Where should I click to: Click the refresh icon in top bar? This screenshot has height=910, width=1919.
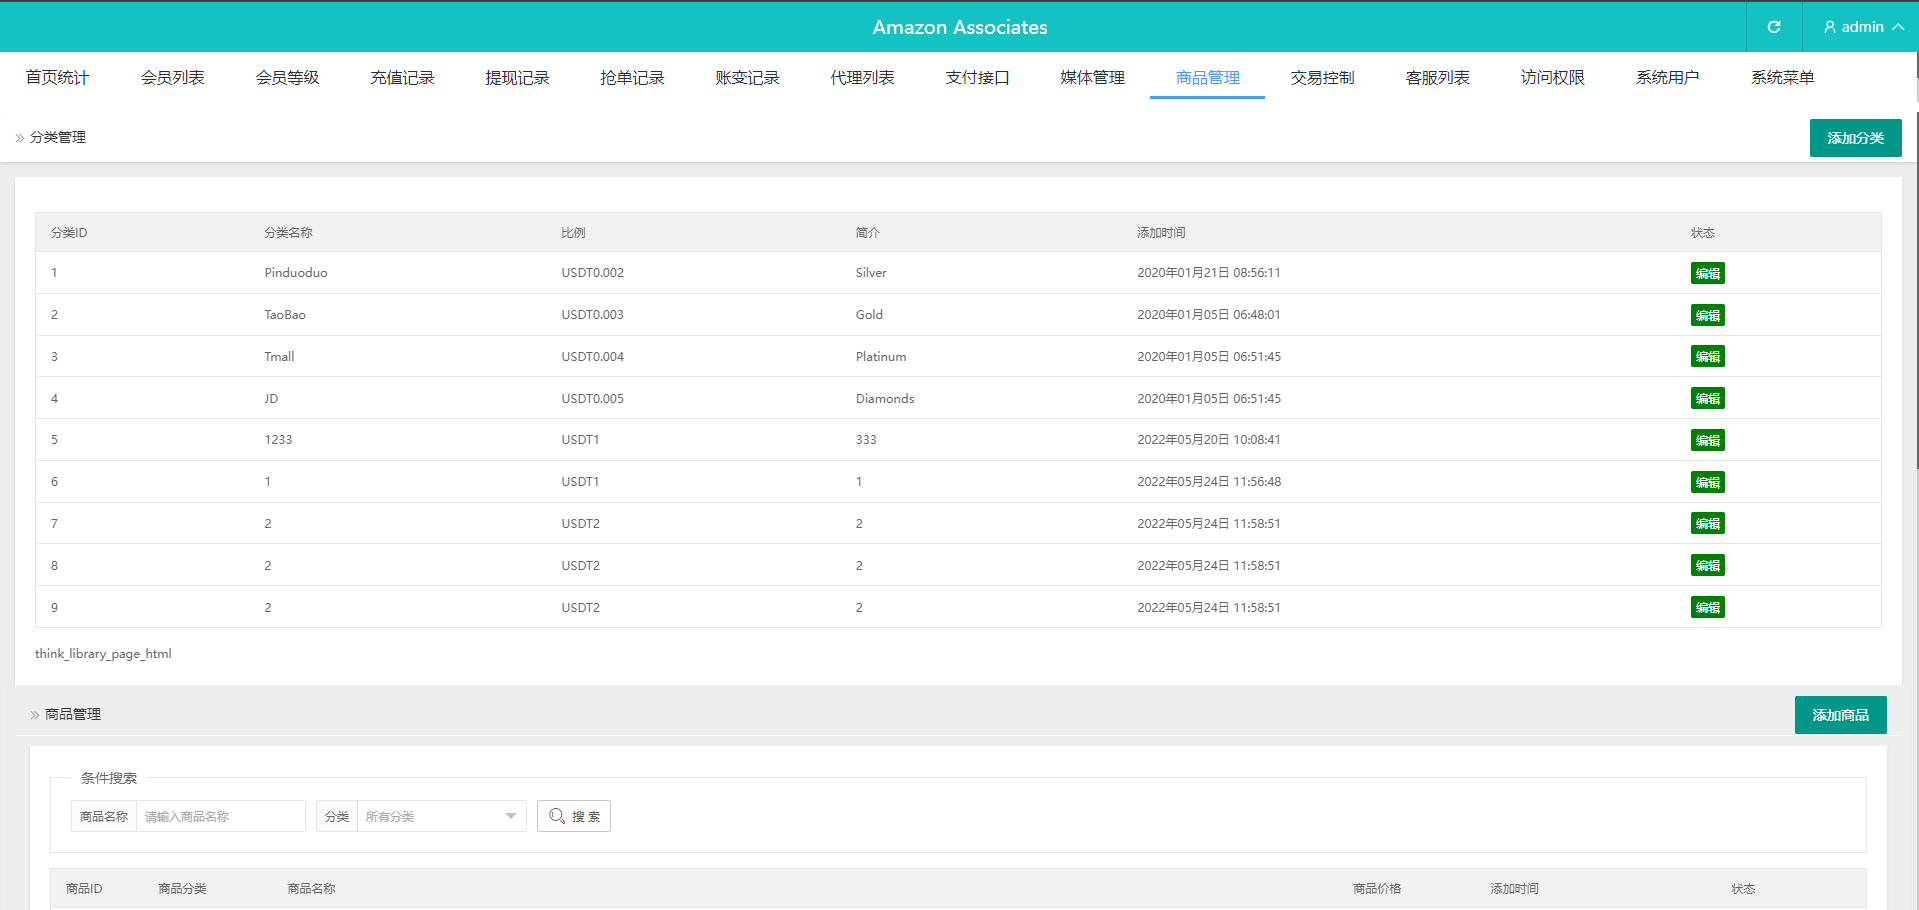click(1774, 27)
